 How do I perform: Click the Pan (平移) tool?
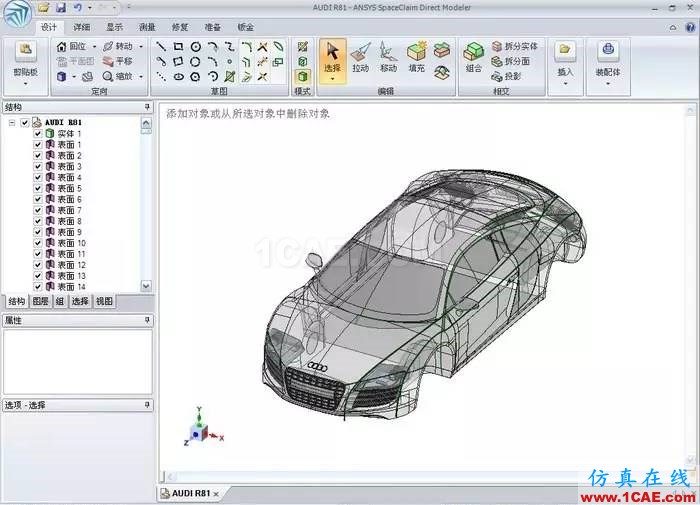(118, 61)
